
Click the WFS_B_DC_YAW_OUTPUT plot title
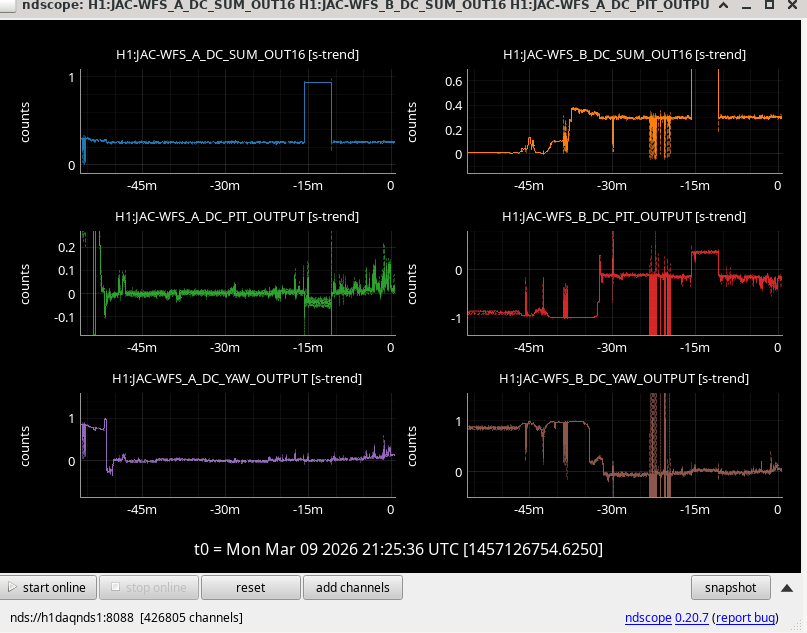click(625, 378)
